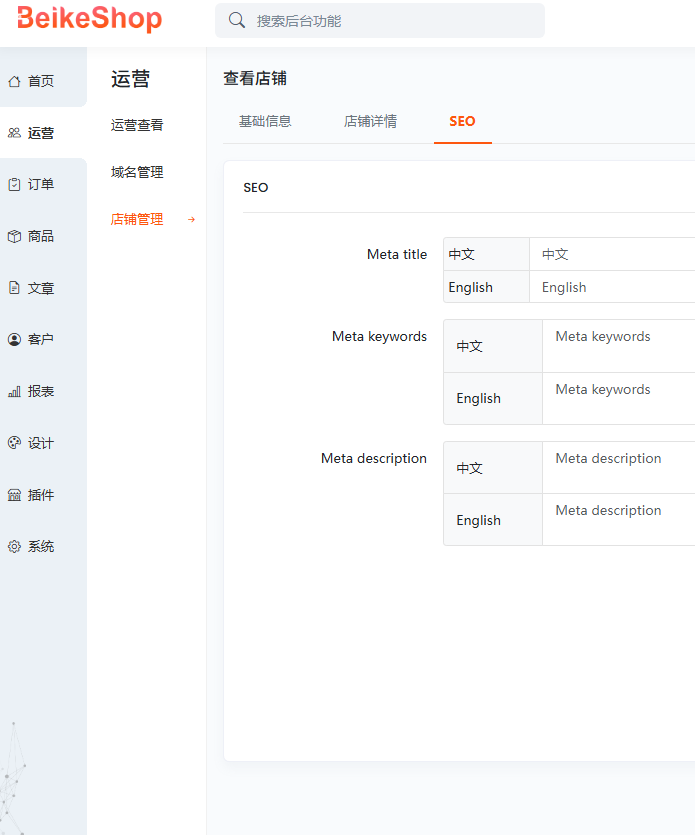Expand the 店铺管理 arrow in submenu

[191, 220]
